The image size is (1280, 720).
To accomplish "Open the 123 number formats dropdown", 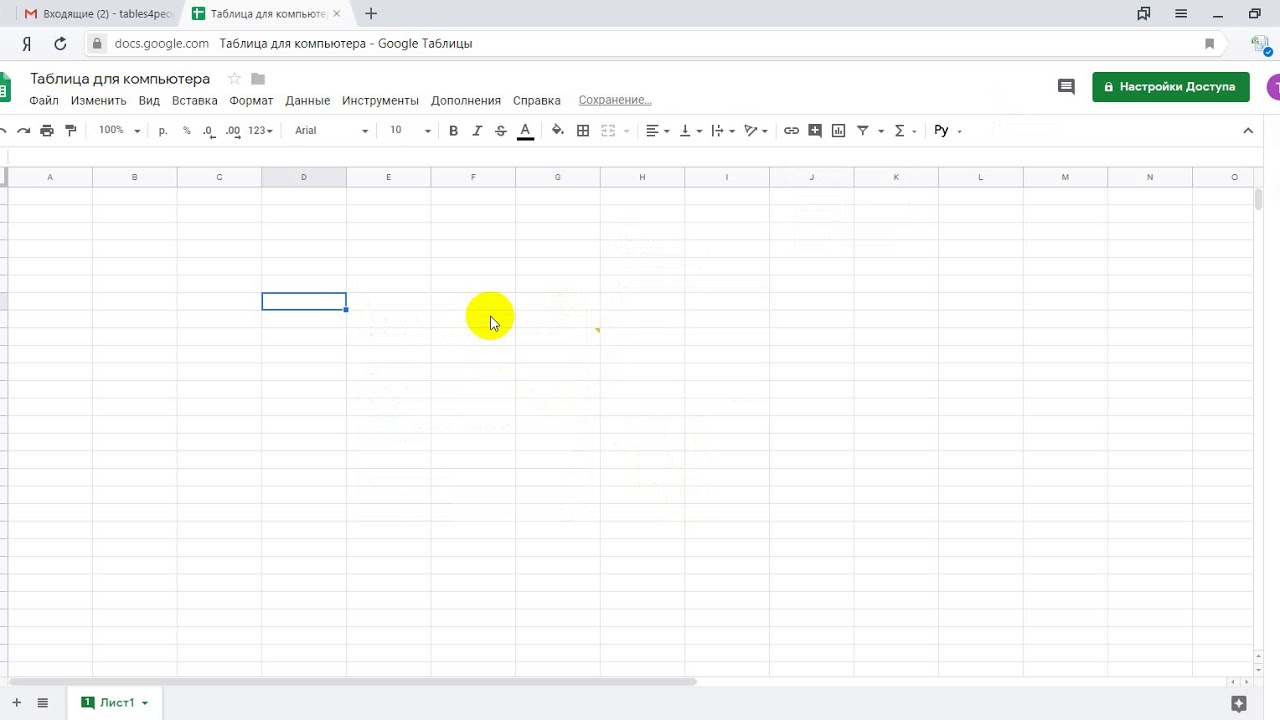I will (260, 130).
